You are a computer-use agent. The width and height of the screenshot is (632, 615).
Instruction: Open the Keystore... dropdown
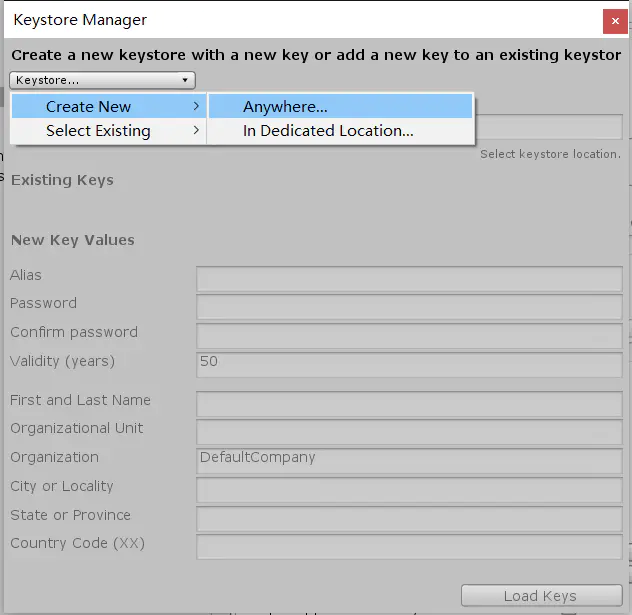(102, 80)
